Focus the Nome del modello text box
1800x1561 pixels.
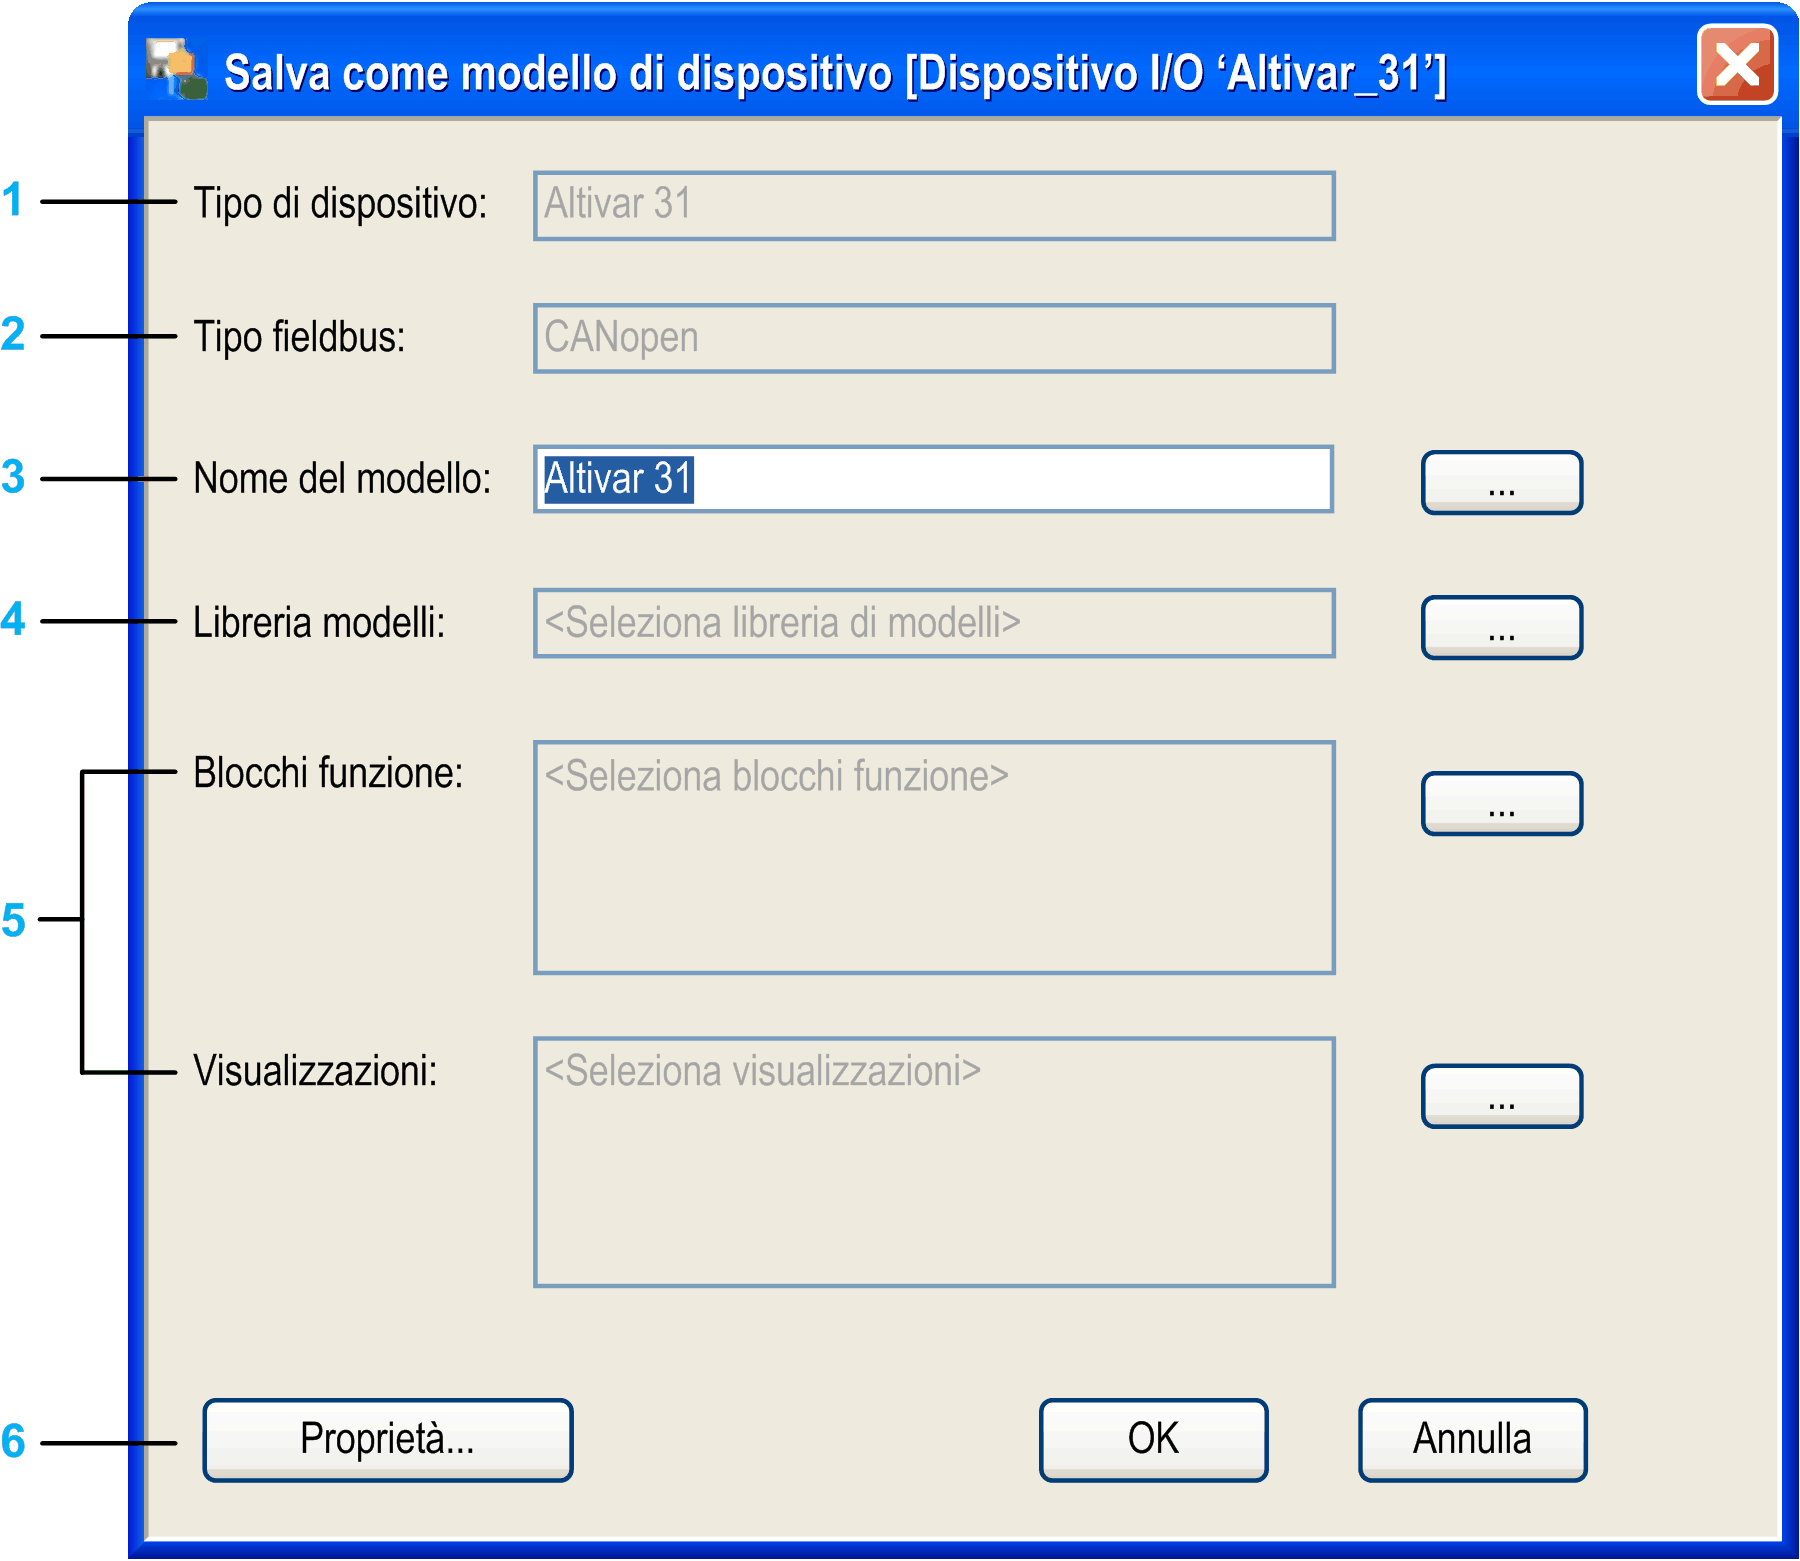pyautogui.click(x=933, y=479)
